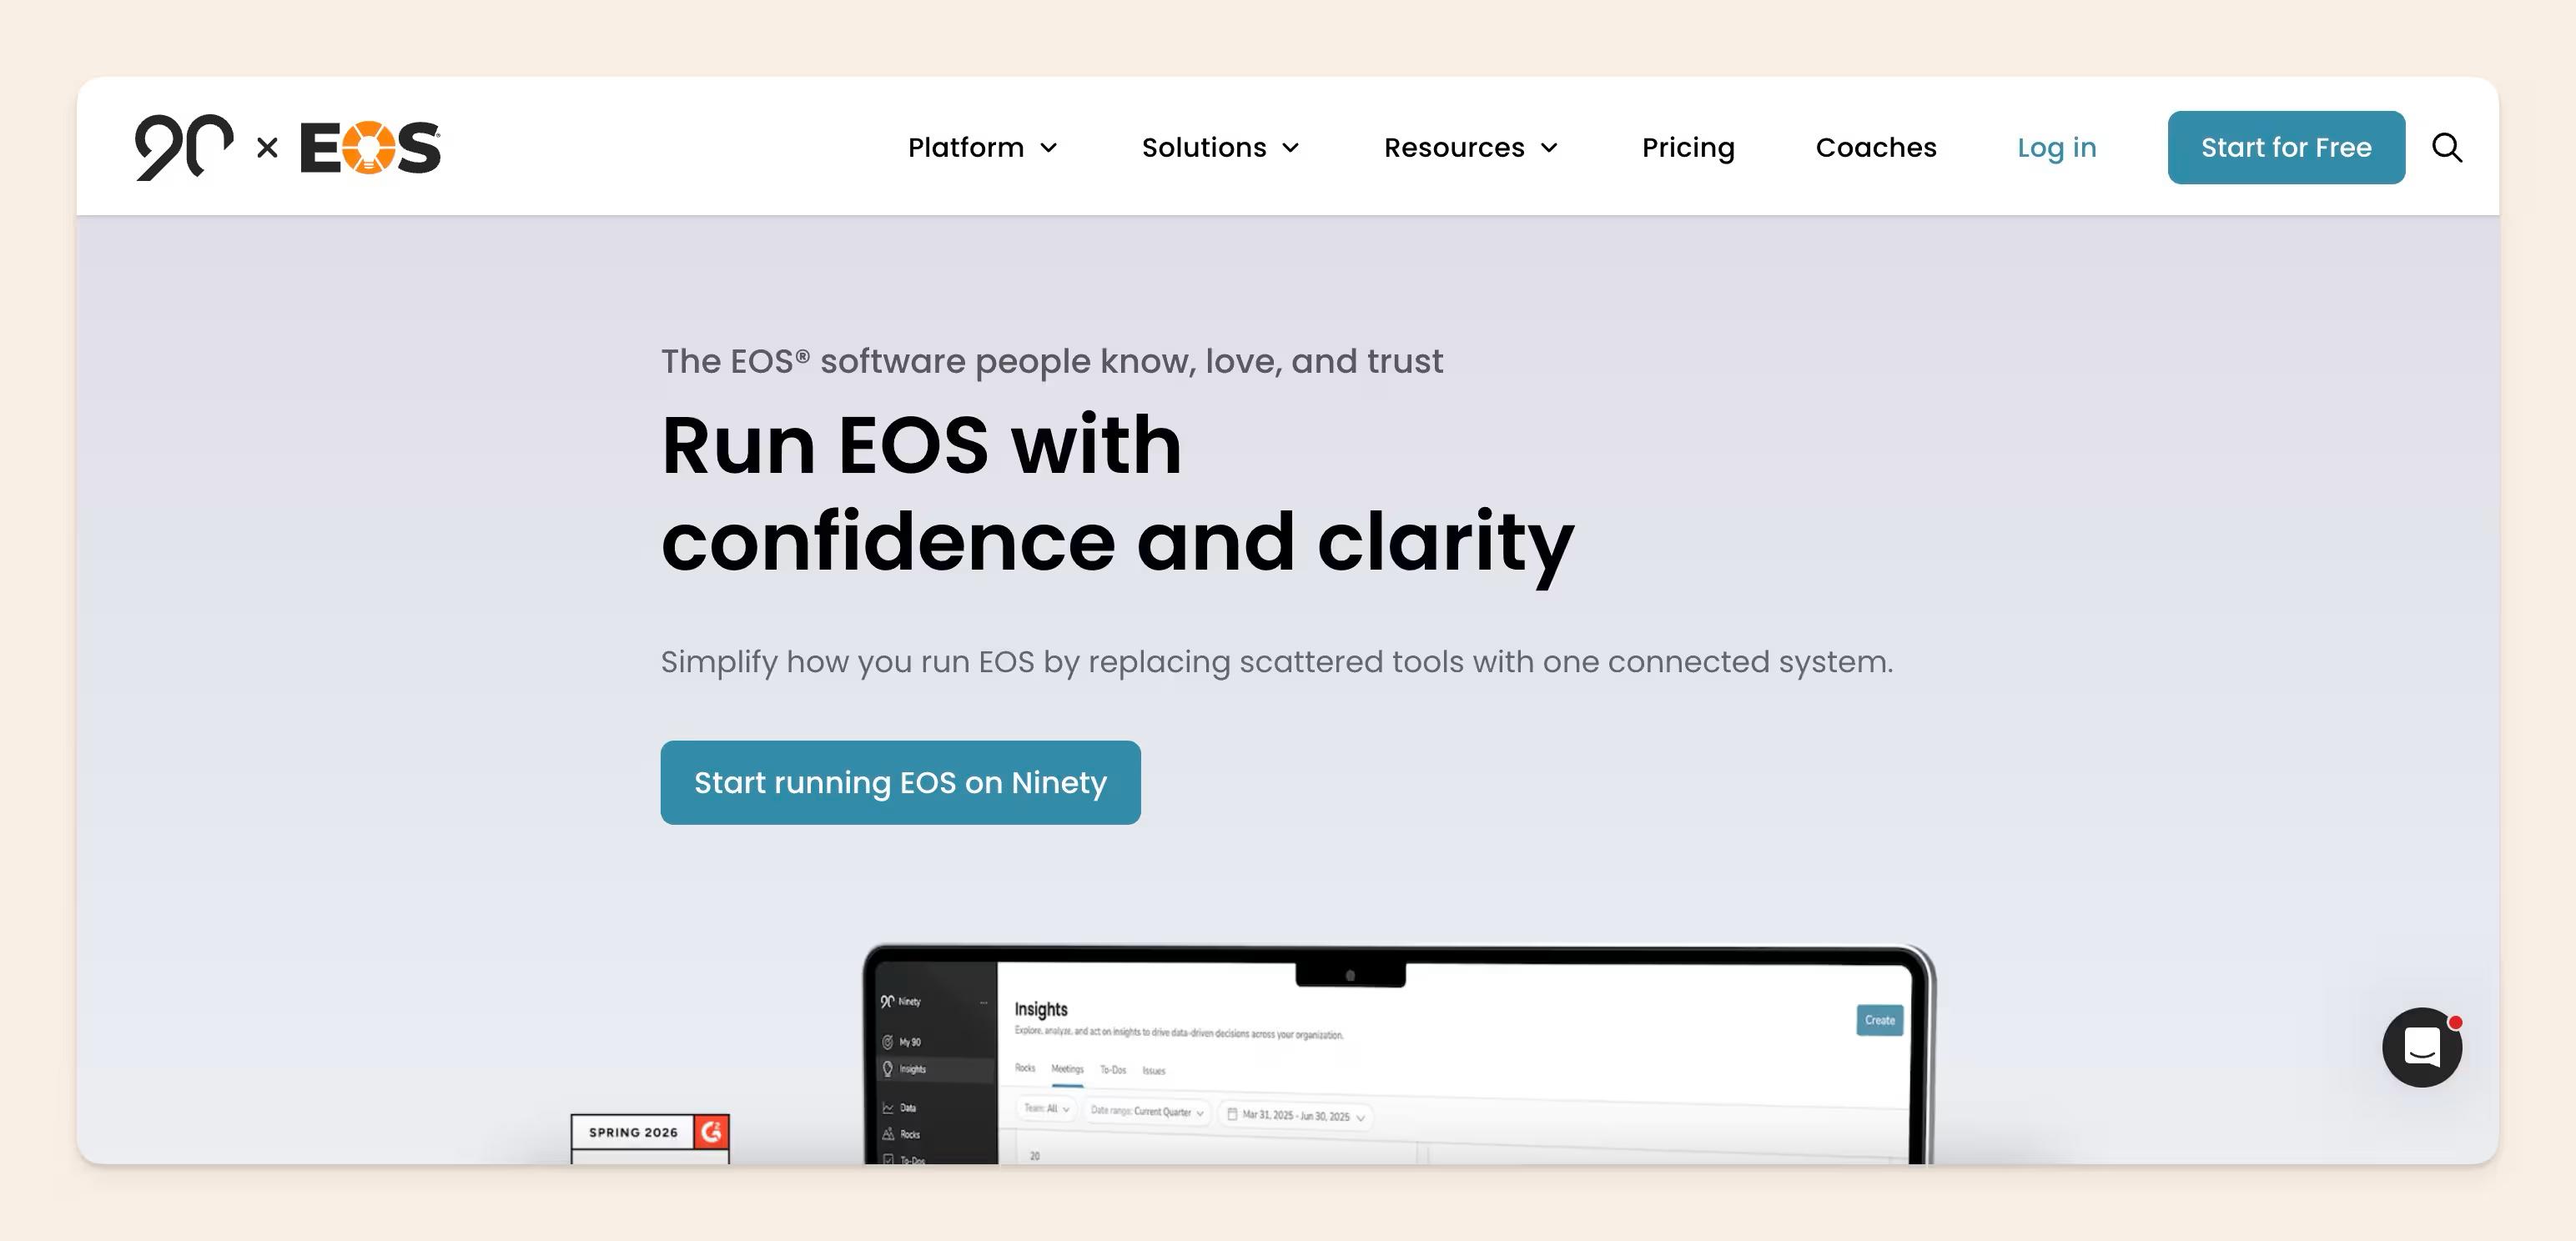Open the Team: All dropdown in mockup
2576x1241 pixels.
[x=1046, y=1108]
